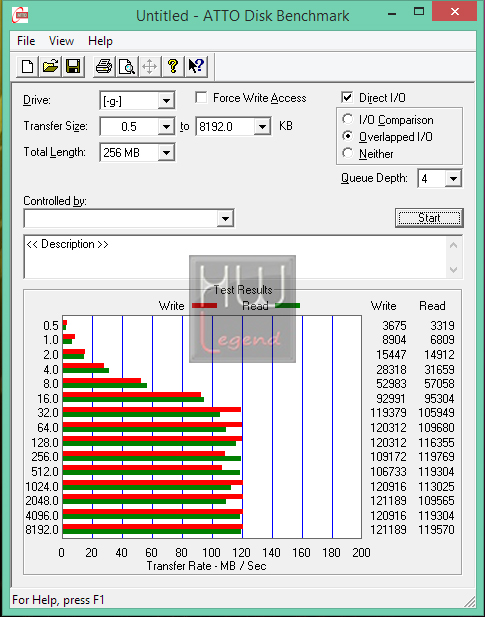Open the Help menu
485x617 pixels.
coord(100,41)
